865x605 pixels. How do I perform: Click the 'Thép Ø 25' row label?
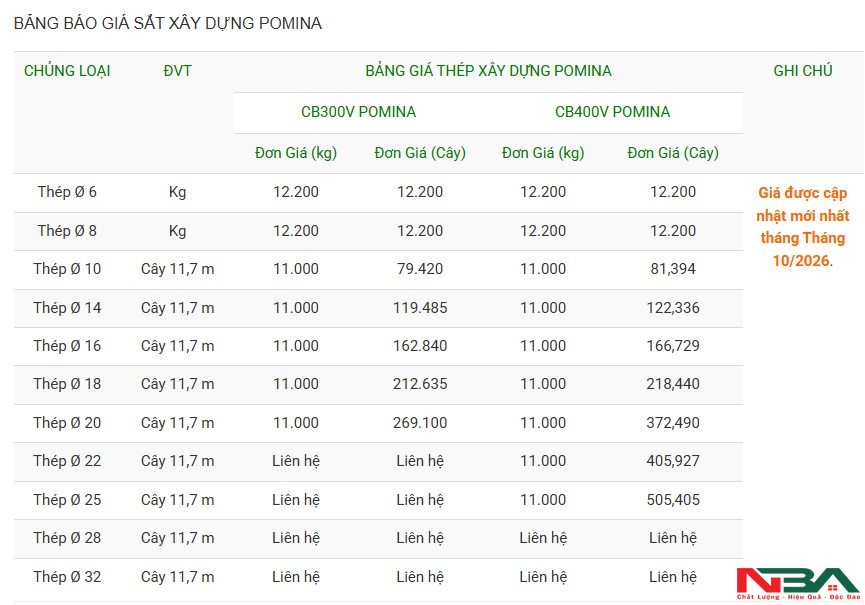click(67, 500)
